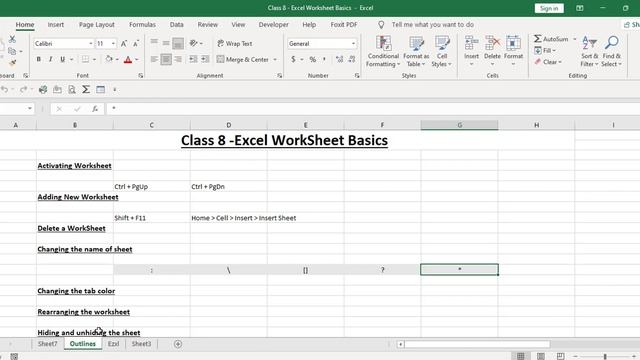
Task: Toggle Italic formatting
Action: click(x=50, y=60)
